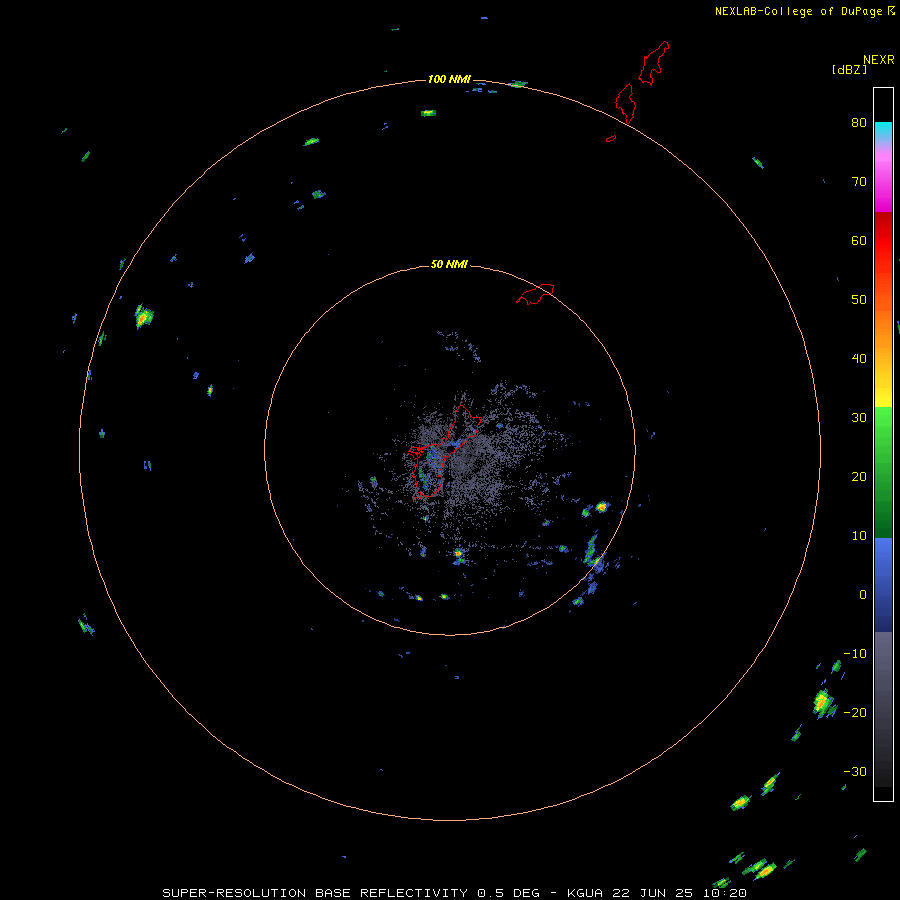This screenshot has height=900, width=900.
Task: Click the -20 value on the dBZ scale
Action: 855,712
